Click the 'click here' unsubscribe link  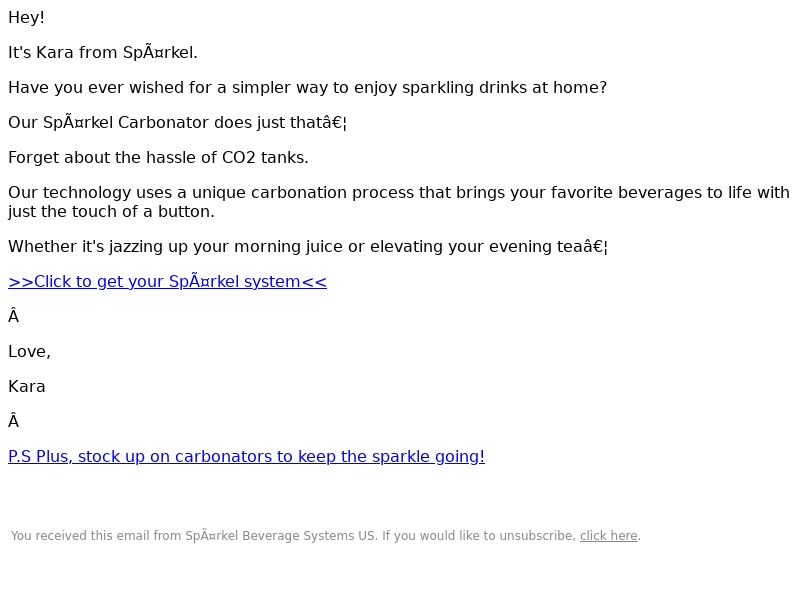[x=609, y=536]
